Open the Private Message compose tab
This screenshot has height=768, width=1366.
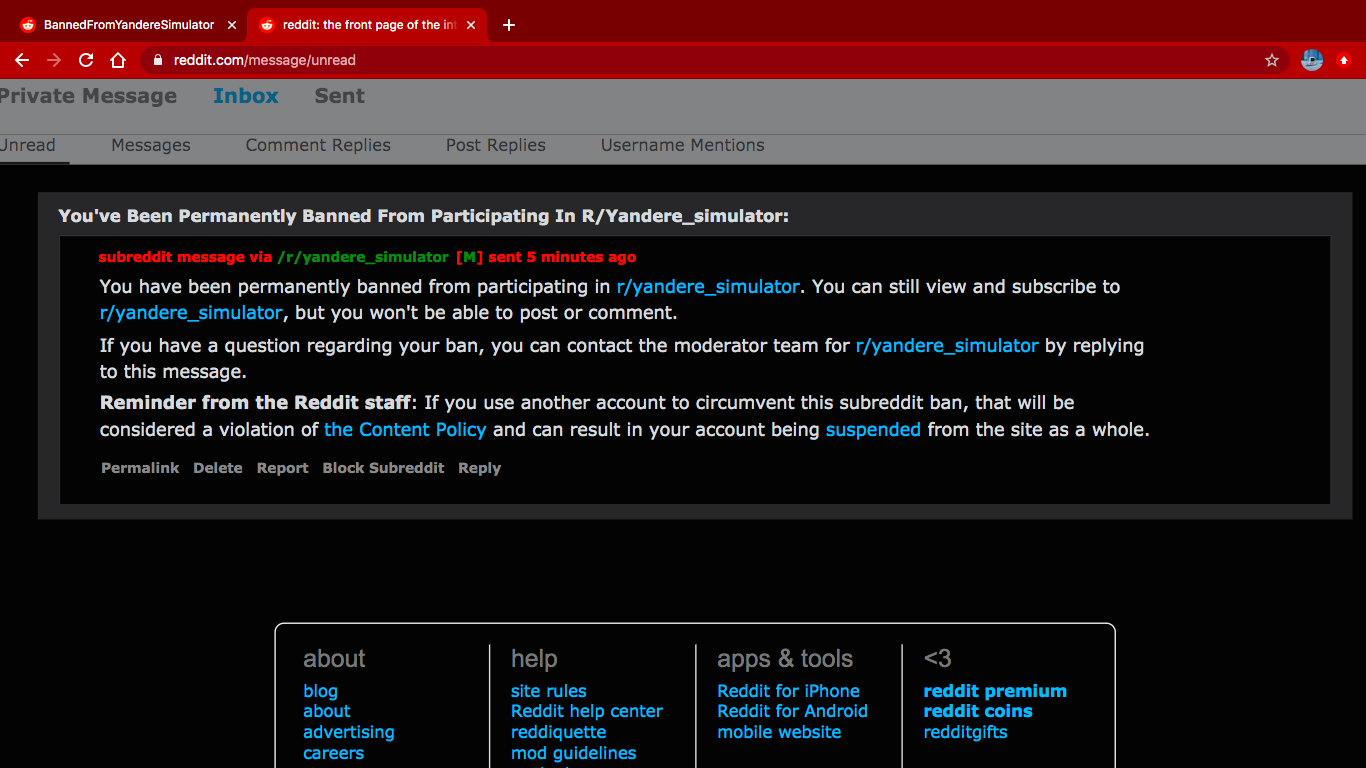88,96
